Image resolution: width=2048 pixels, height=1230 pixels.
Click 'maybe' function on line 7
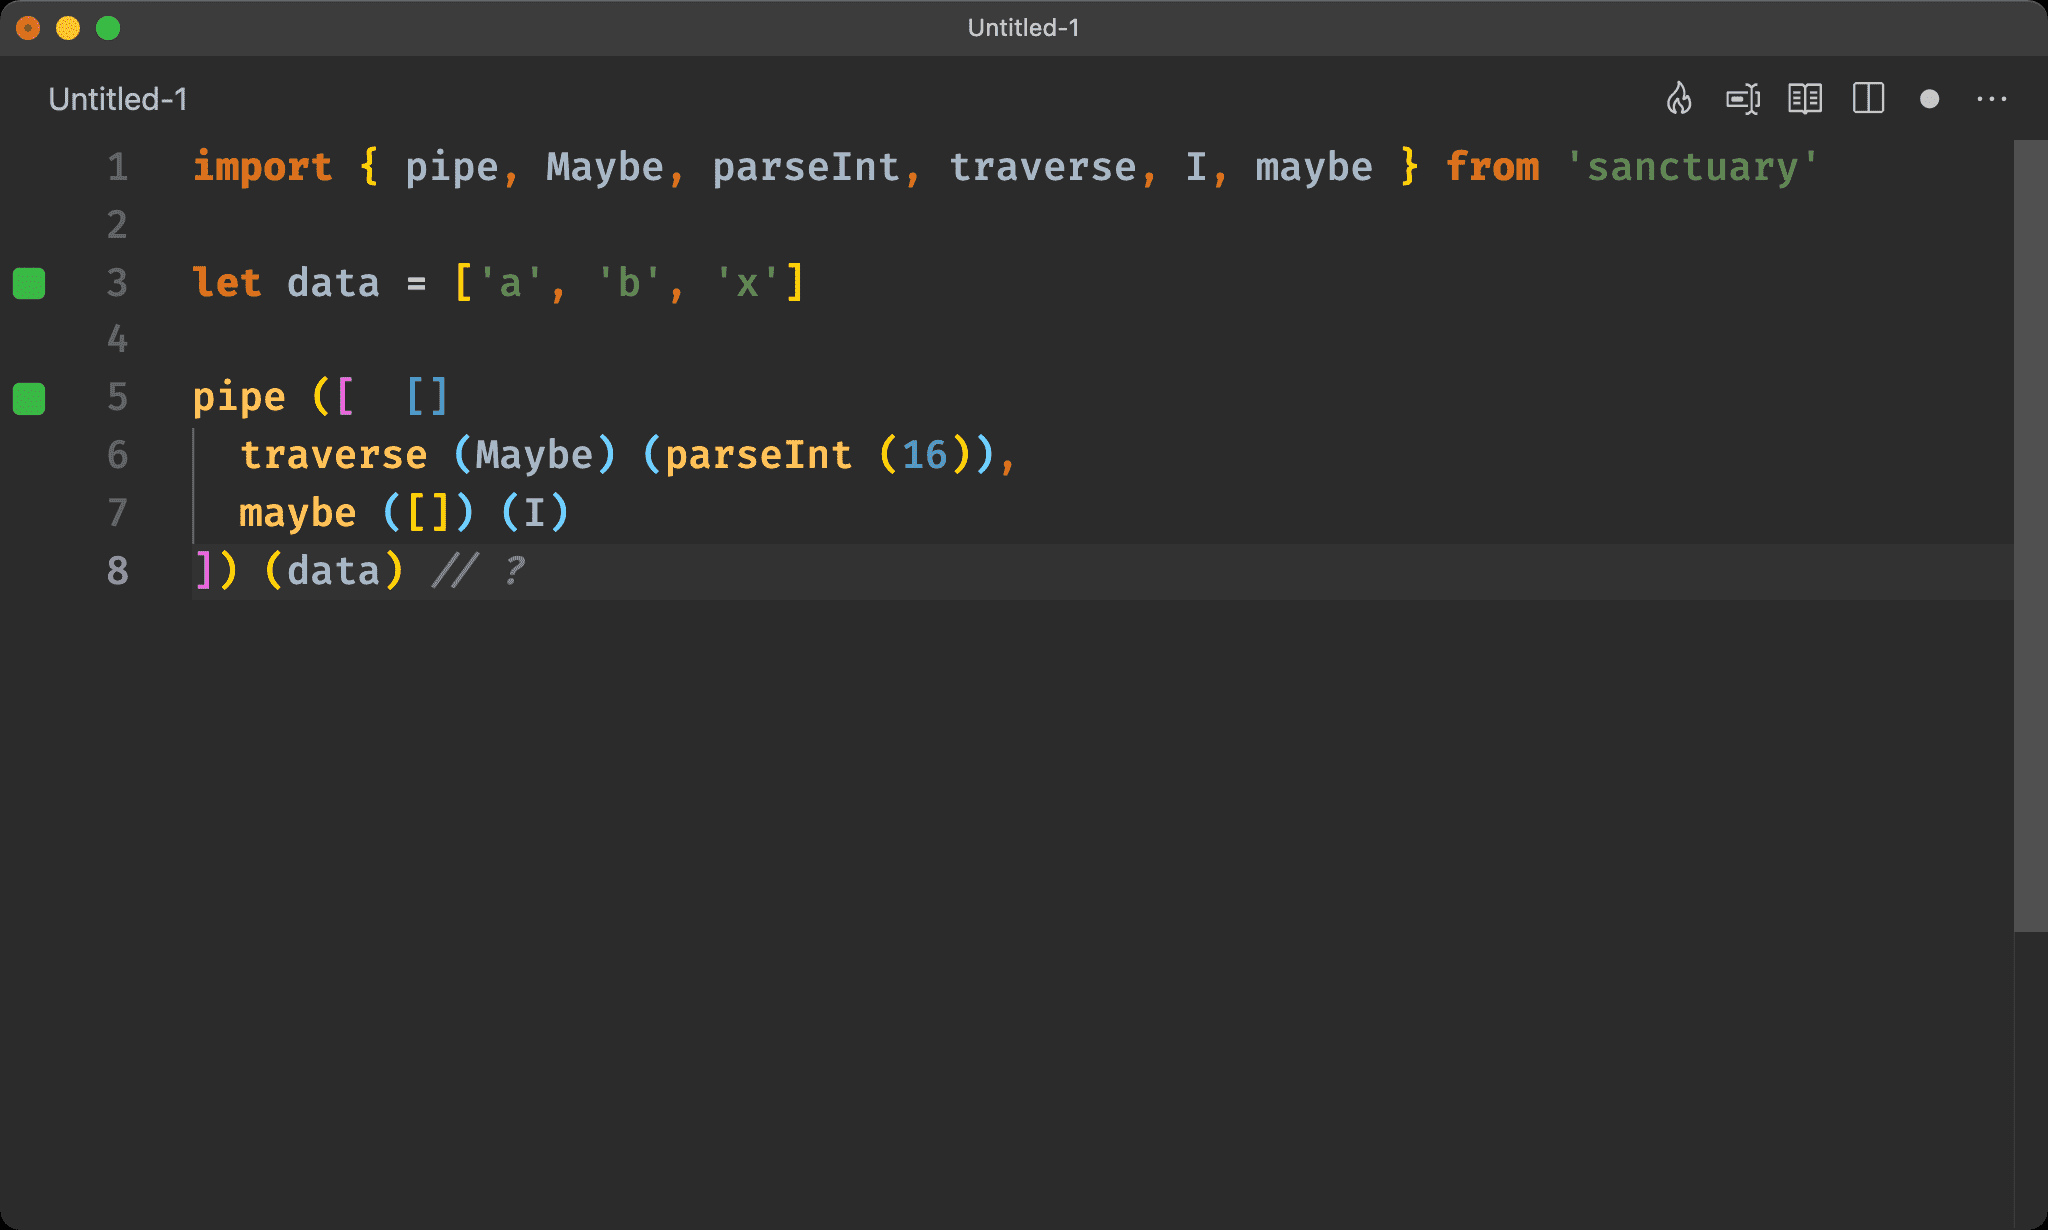298,513
